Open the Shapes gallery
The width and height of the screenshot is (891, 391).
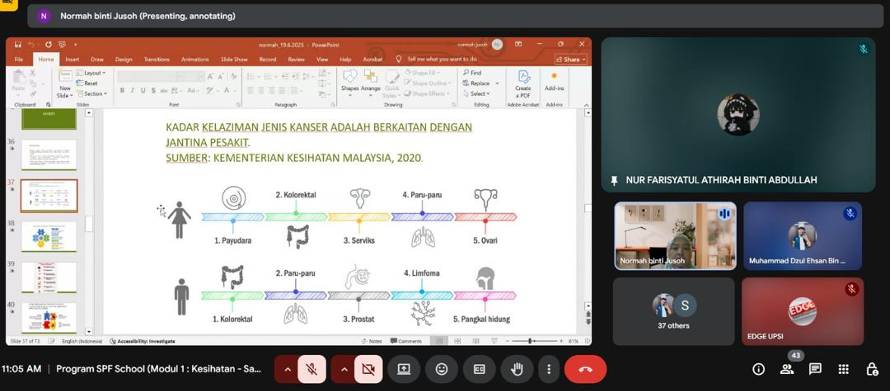point(350,83)
